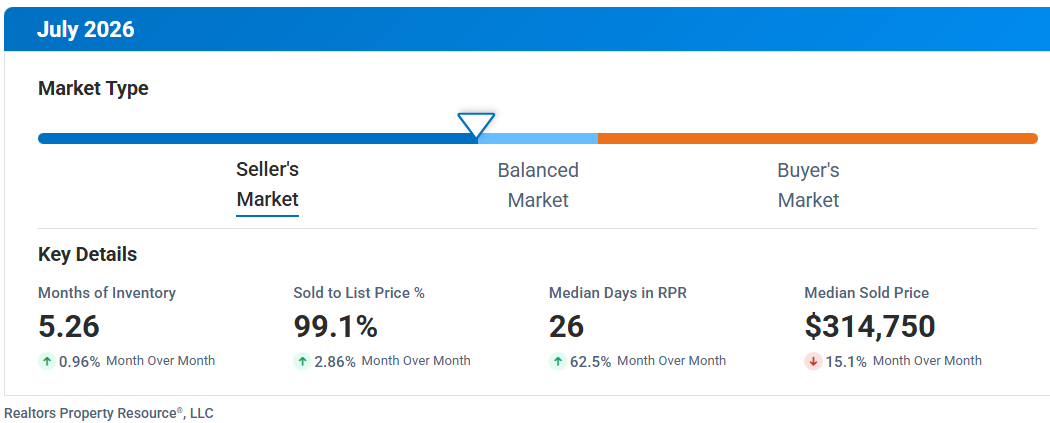Click the Key Details heading
Viewport: 1050px width, 423px height.
88,254
